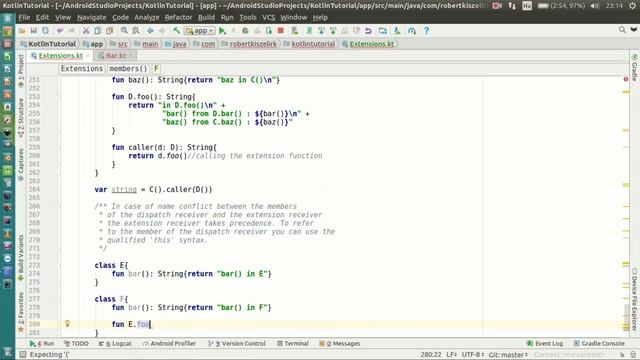Image resolution: width=640 pixels, height=360 pixels.
Task: Open the Logcat tool window
Action: coord(116,344)
